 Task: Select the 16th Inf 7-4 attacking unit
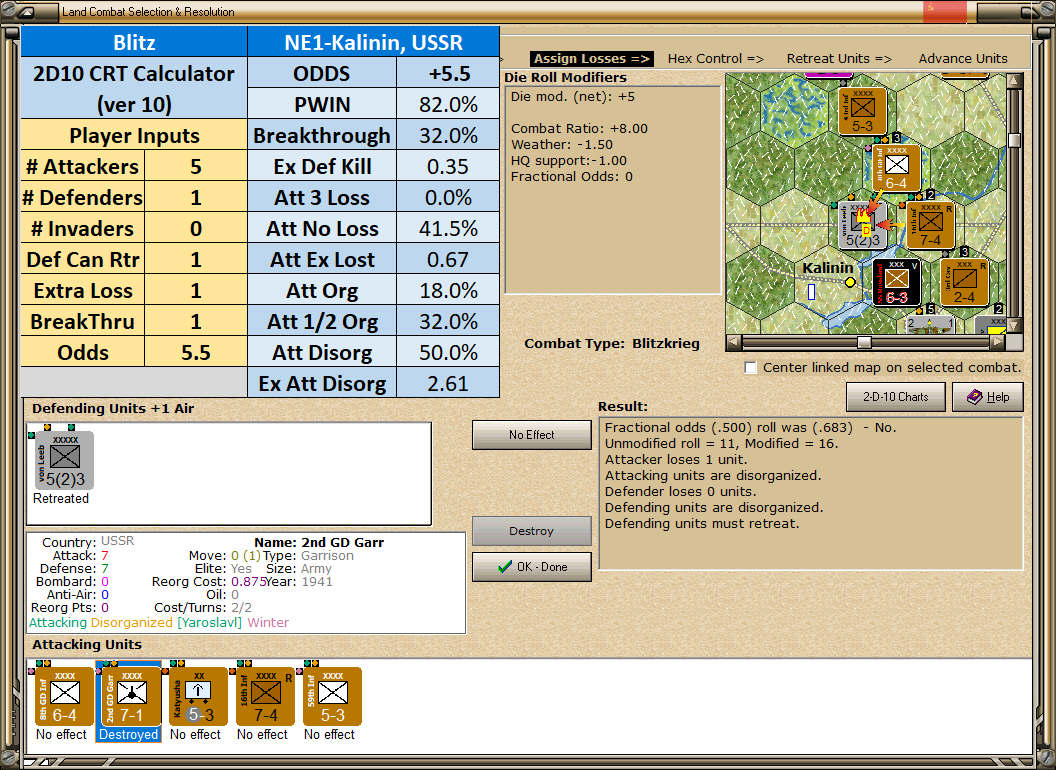(x=265, y=696)
